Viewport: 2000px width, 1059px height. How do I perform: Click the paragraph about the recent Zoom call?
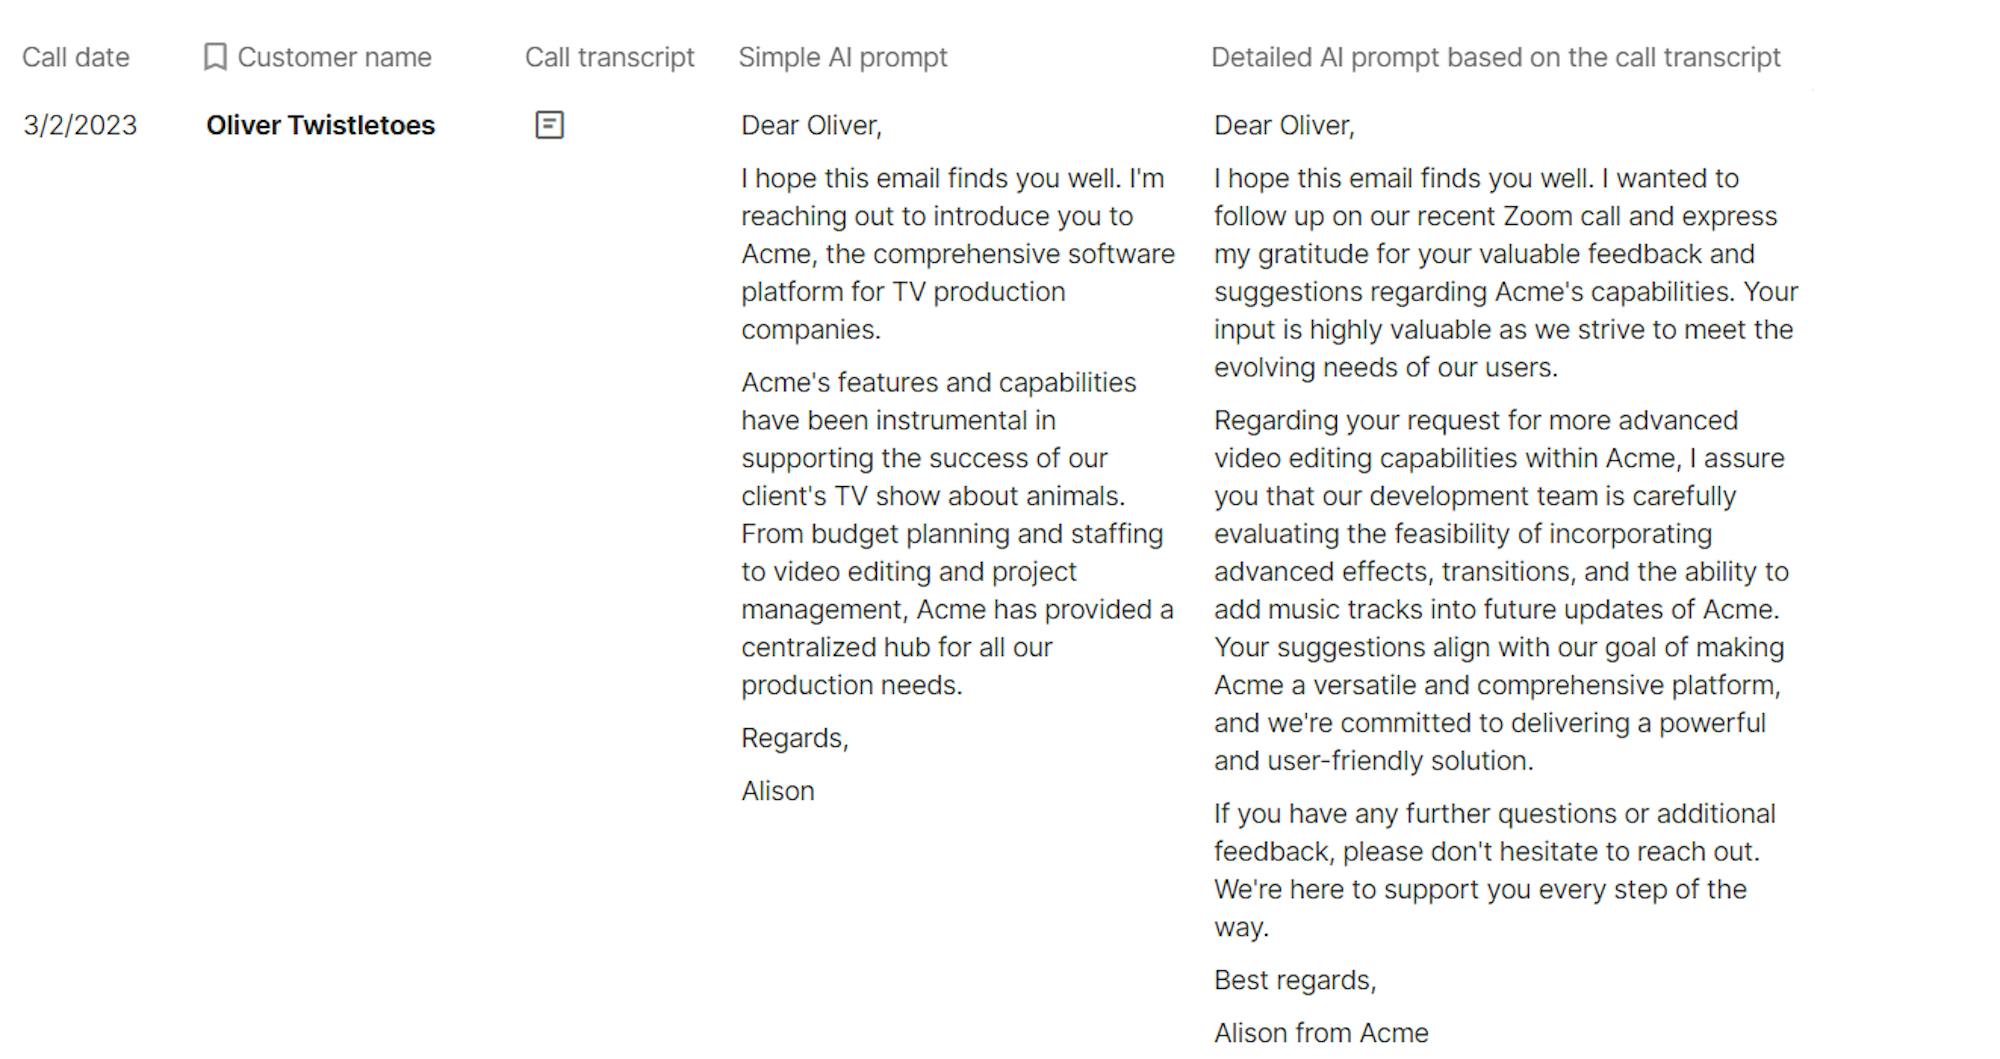(x=1506, y=273)
